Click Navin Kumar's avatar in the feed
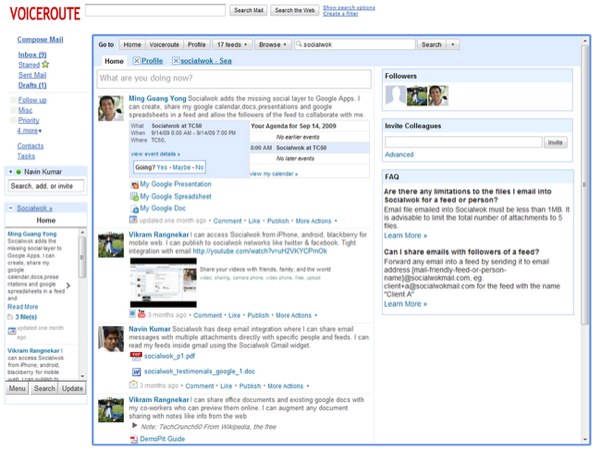This screenshot has height=452, width=602. (111, 339)
